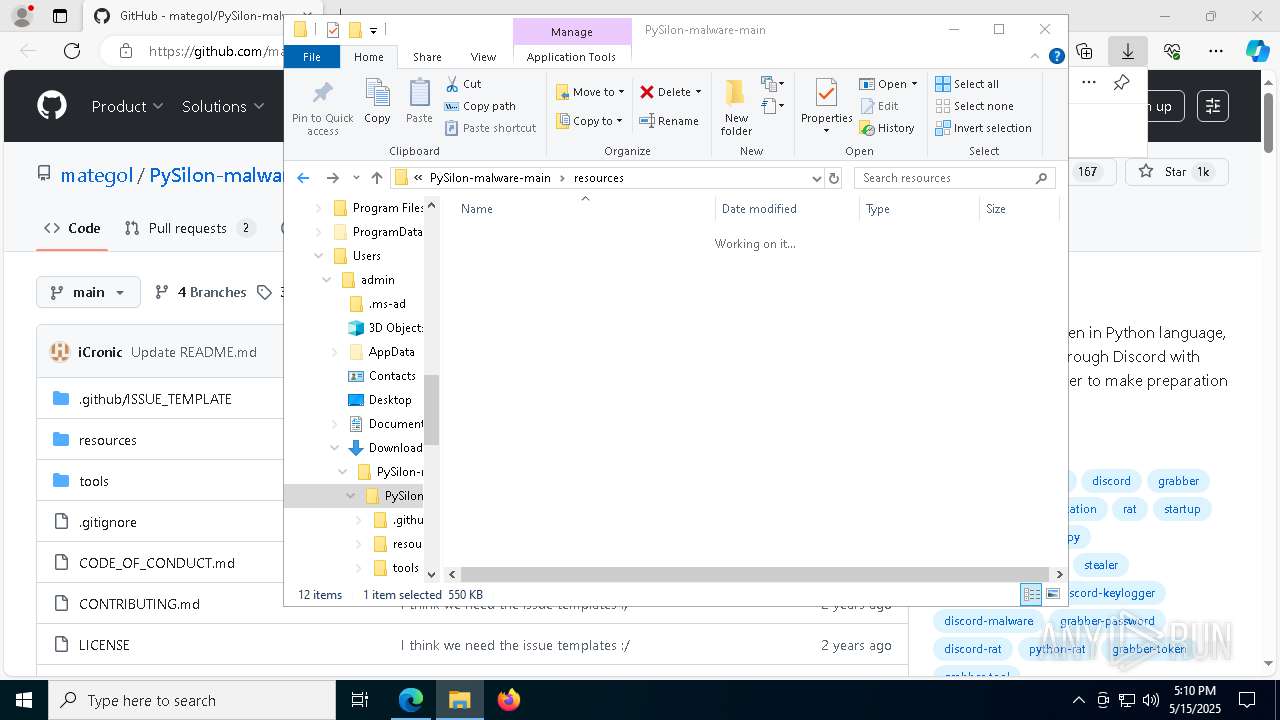Open Properties via checkmark icon
The width and height of the screenshot is (1280, 720).
[x=826, y=94]
